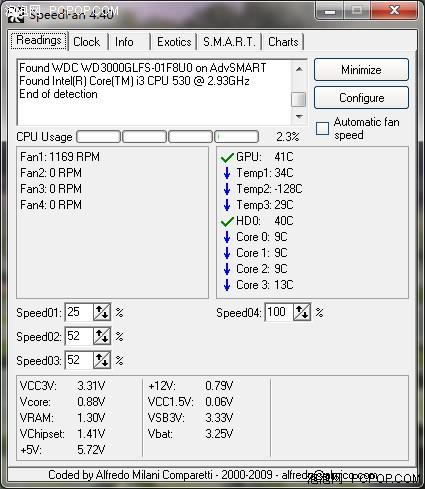Enable the Automatic fan speed checkbox
Screen dimensions: 425x489
pos(322,128)
